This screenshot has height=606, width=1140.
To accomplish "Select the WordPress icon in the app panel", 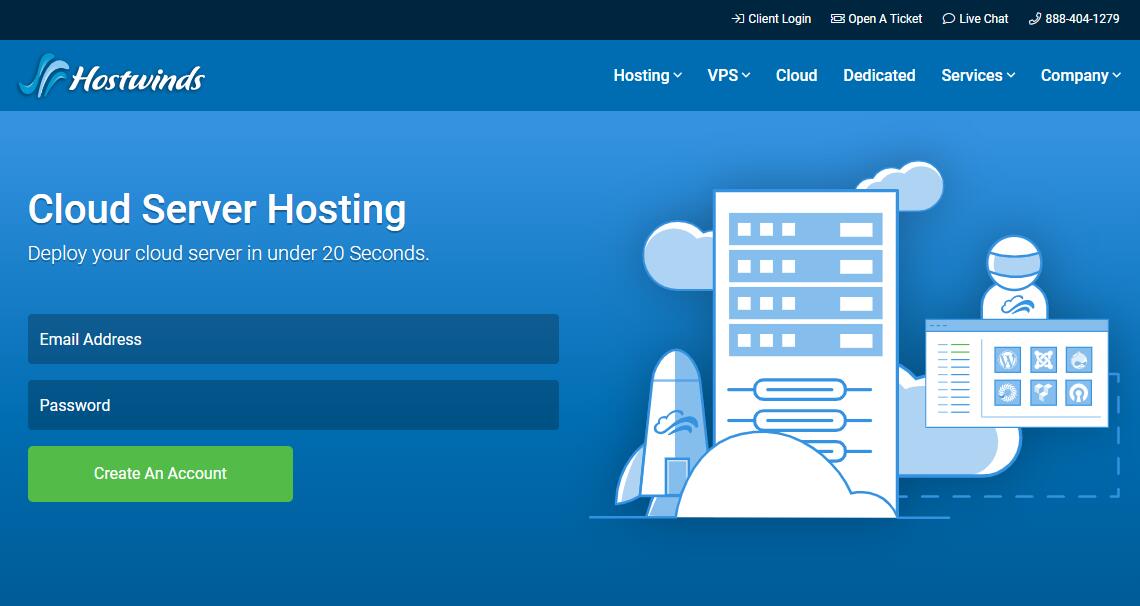I will tap(1008, 359).
